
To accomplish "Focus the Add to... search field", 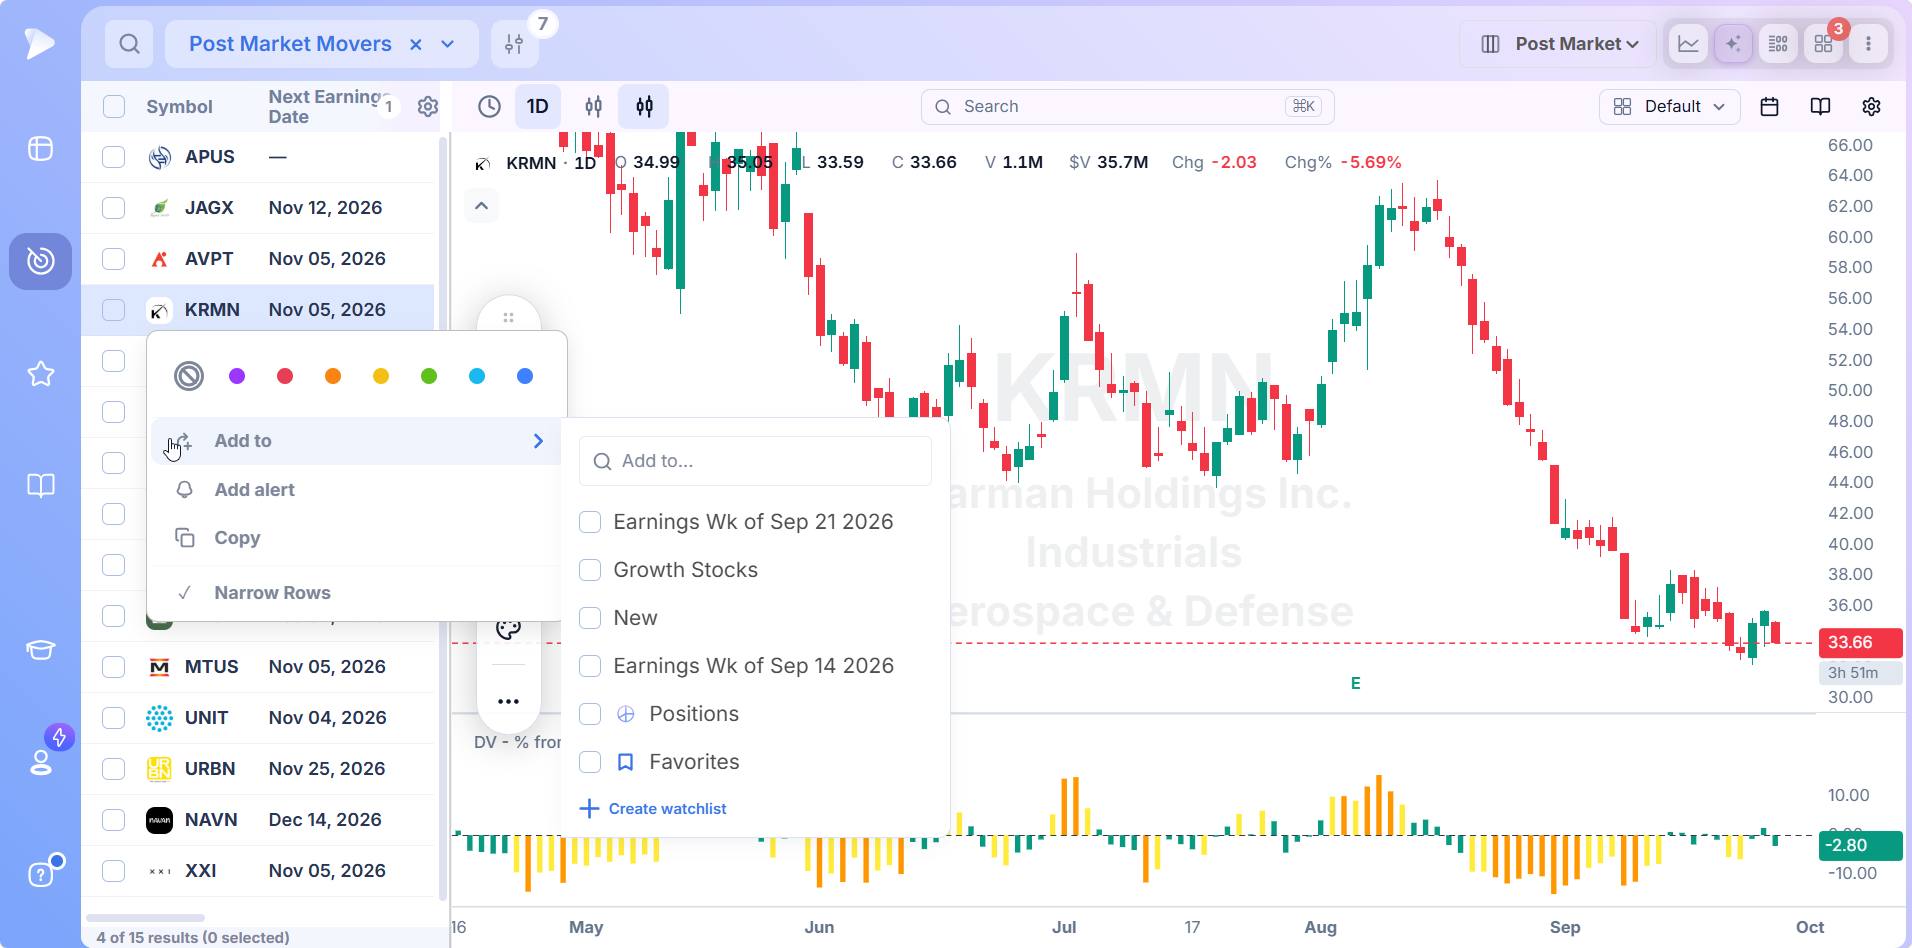I will (x=755, y=461).
